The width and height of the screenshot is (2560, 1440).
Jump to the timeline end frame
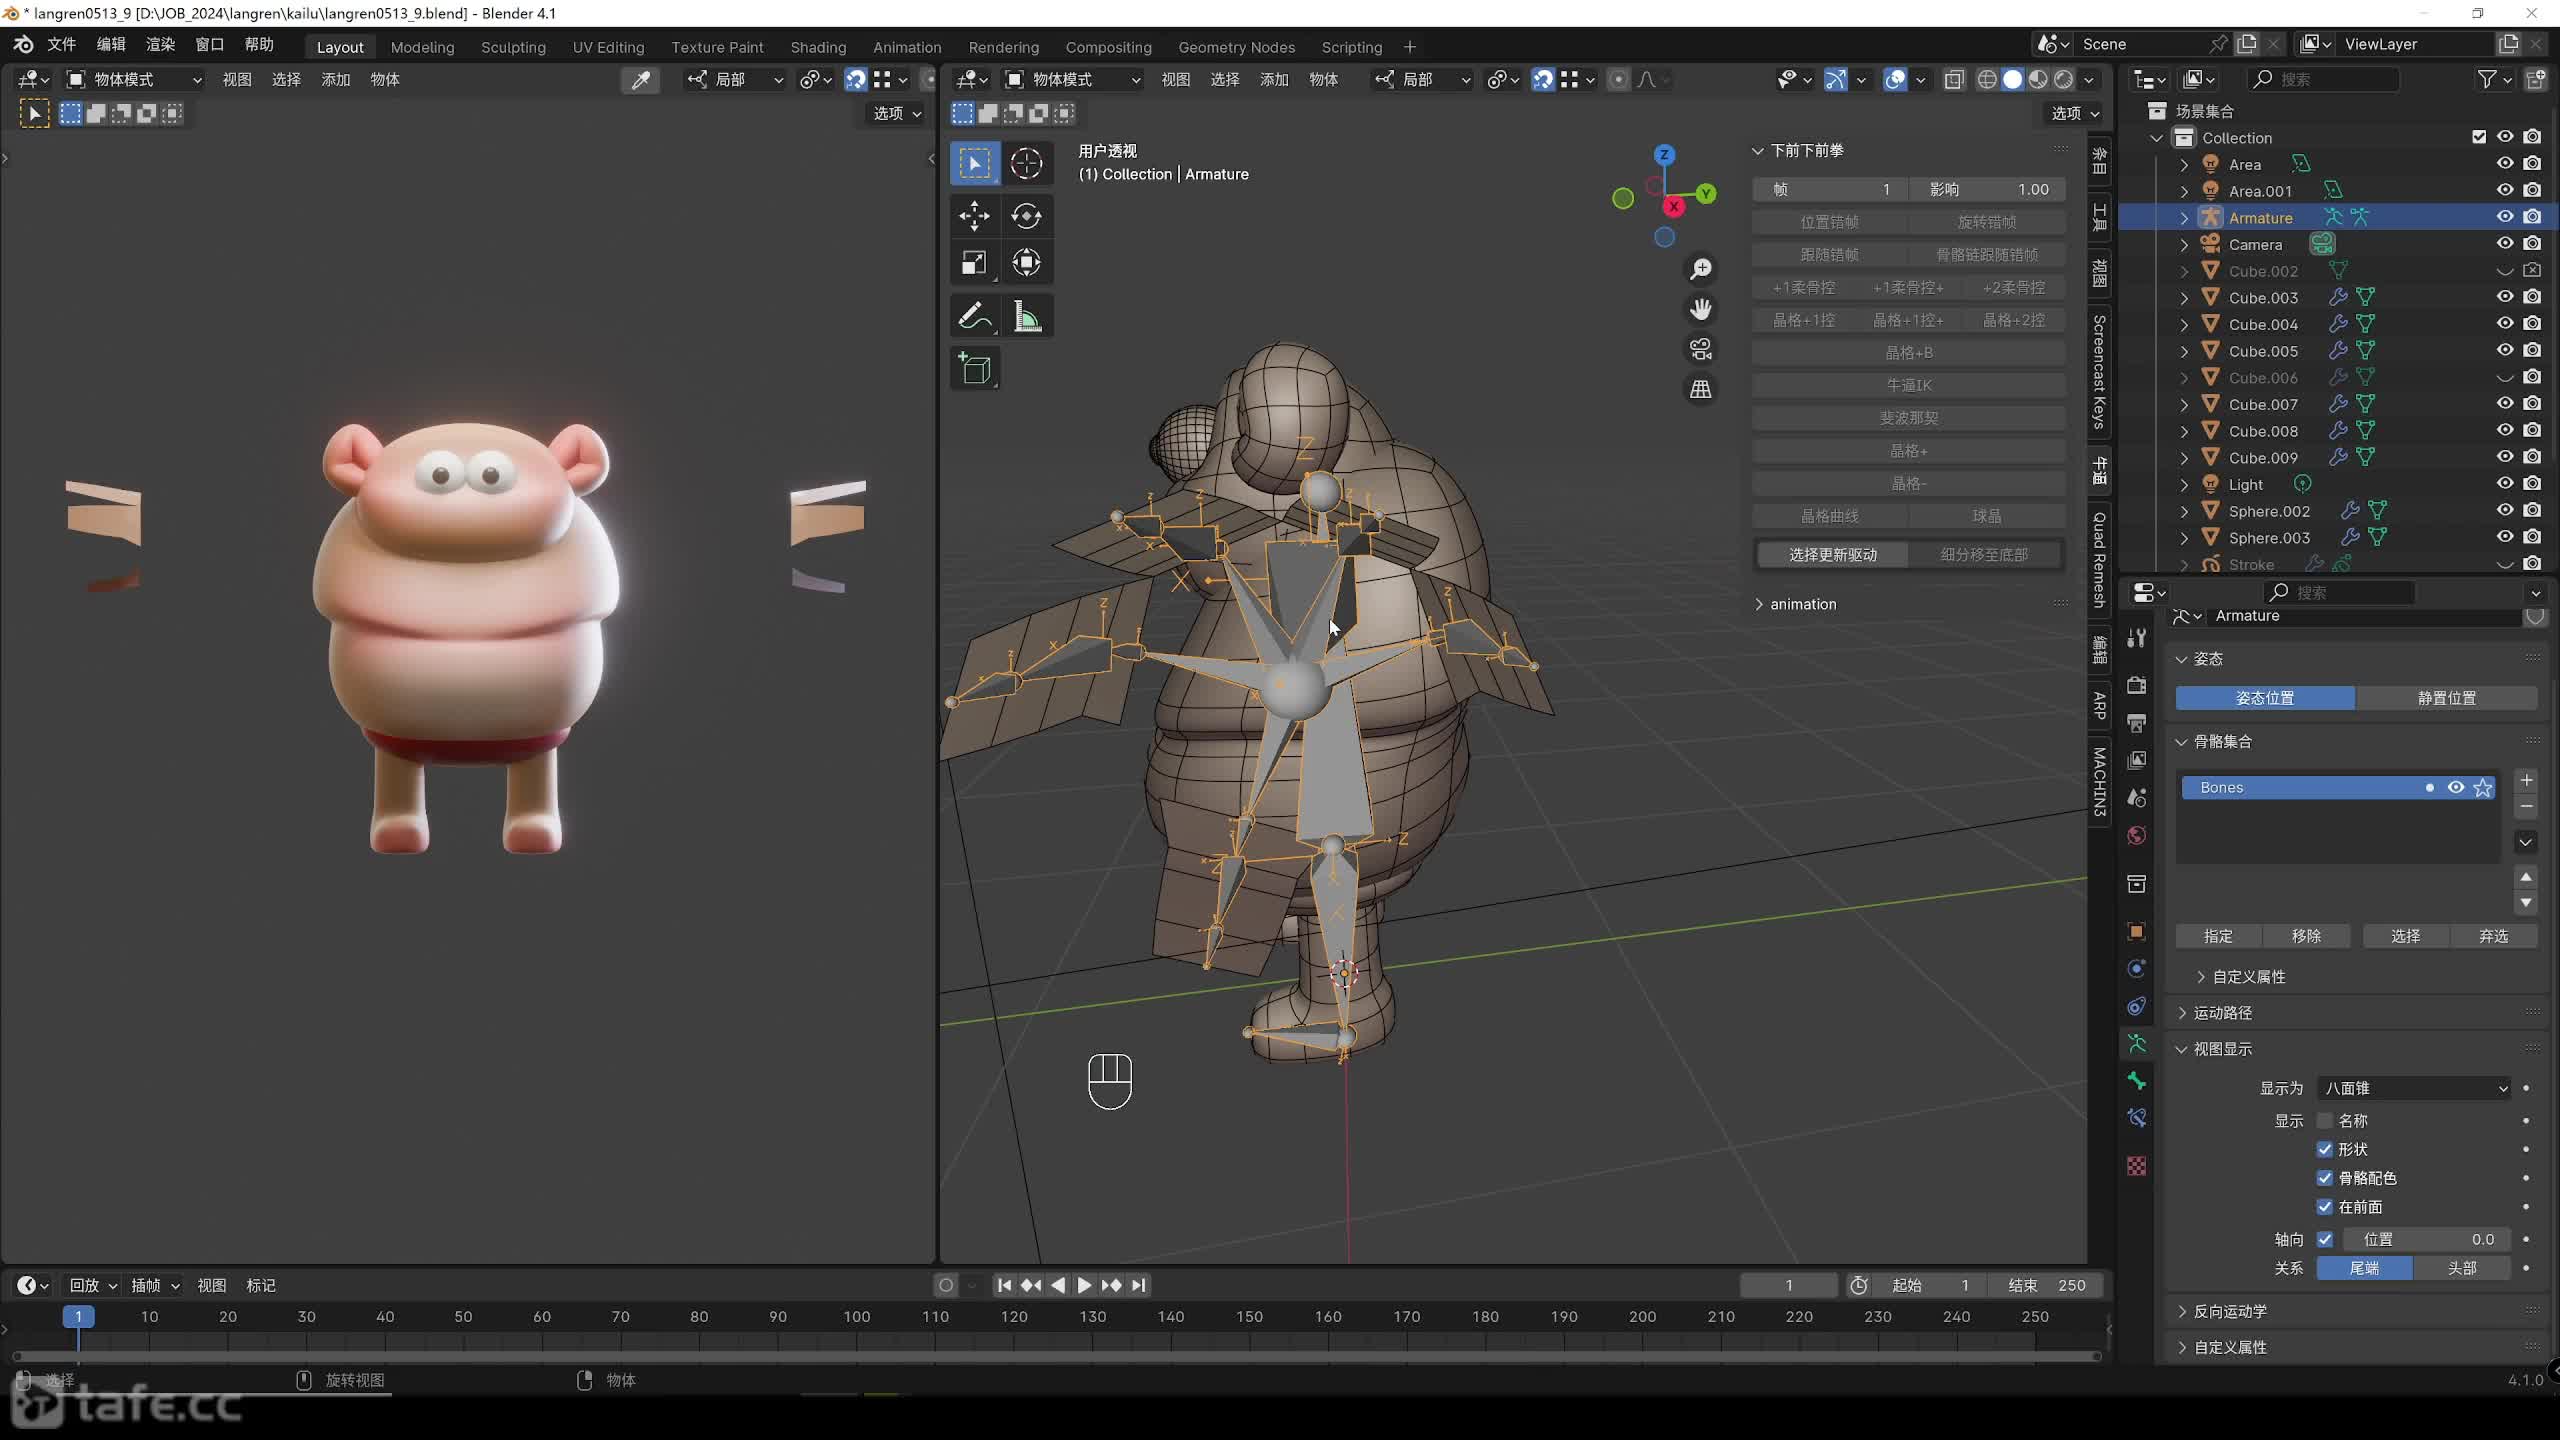coord(1138,1285)
